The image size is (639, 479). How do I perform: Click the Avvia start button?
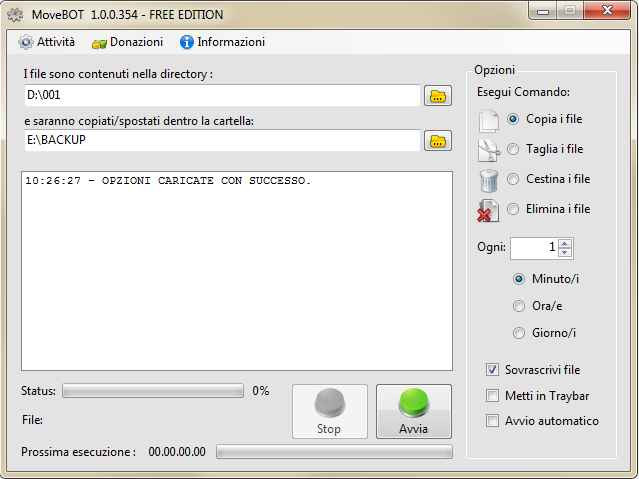pos(414,411)
